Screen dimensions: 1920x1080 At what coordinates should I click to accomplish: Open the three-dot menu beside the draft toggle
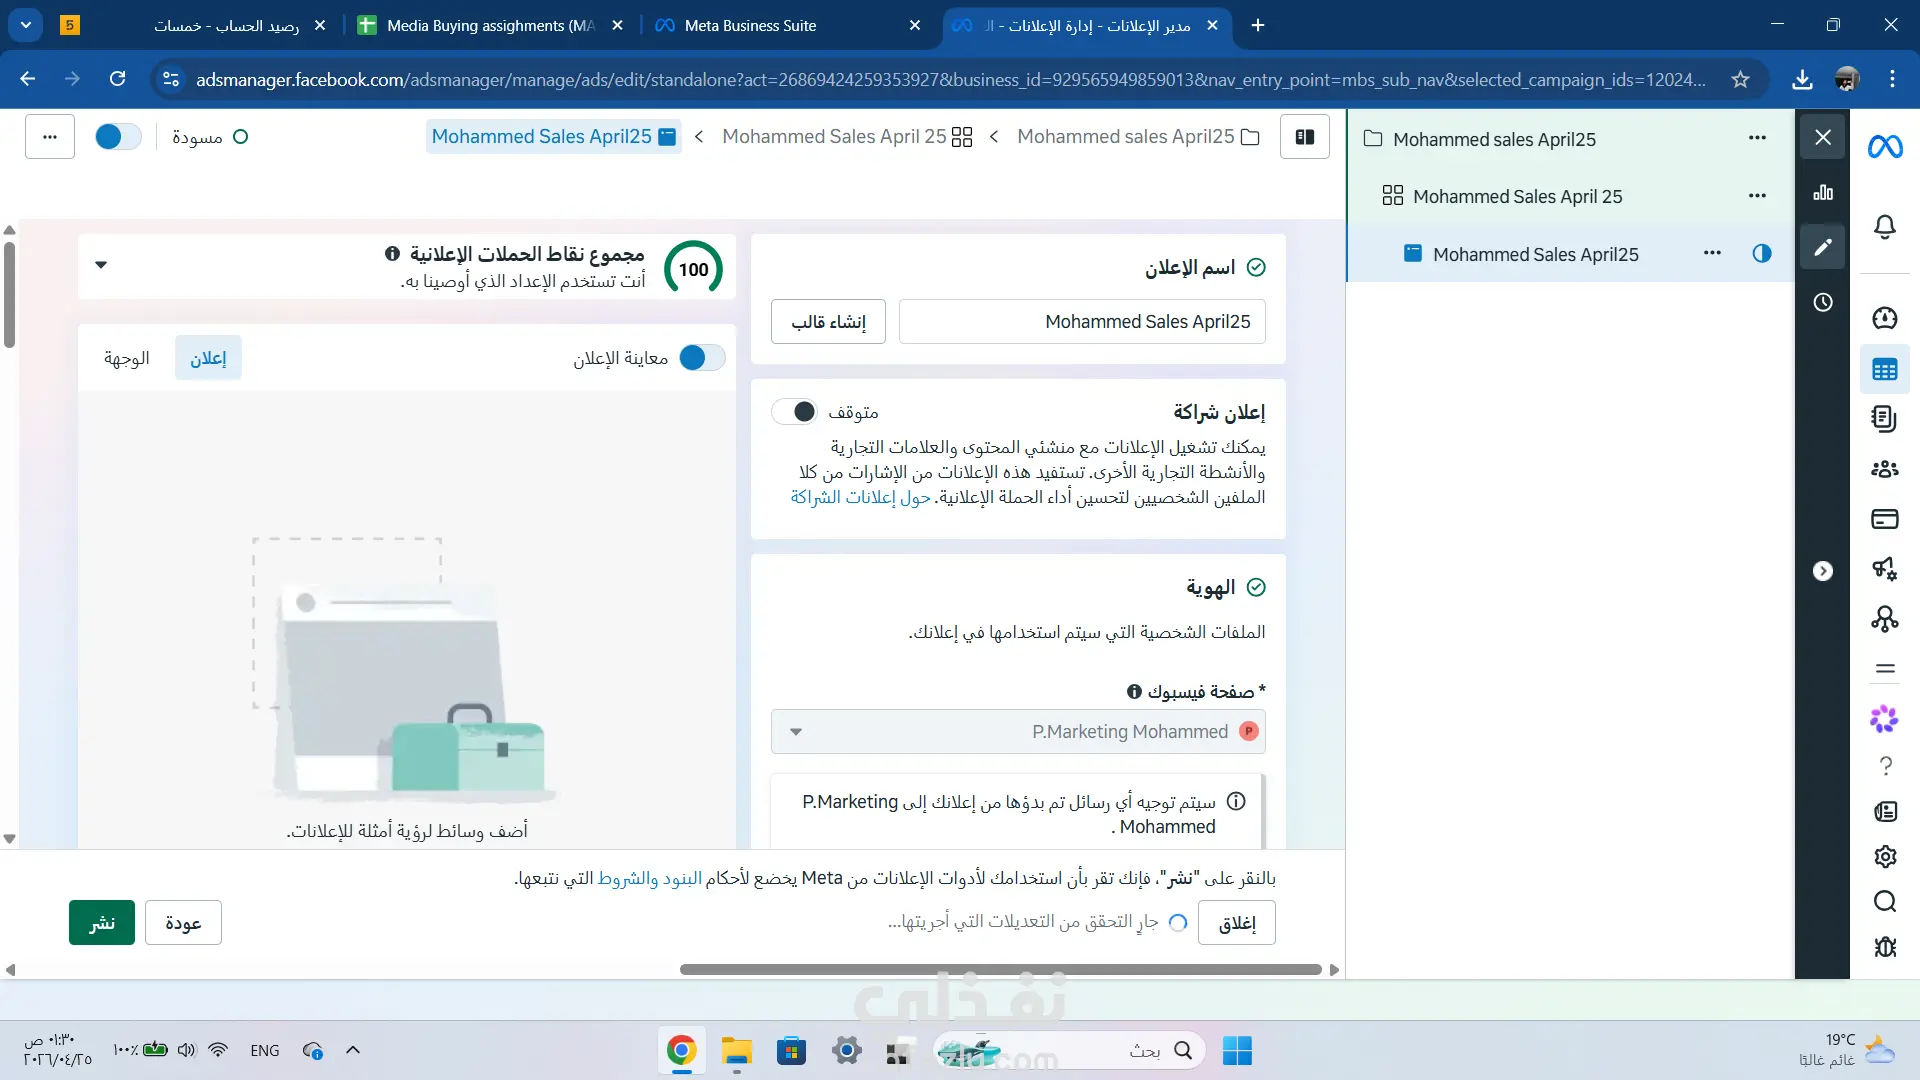[50, 137]
